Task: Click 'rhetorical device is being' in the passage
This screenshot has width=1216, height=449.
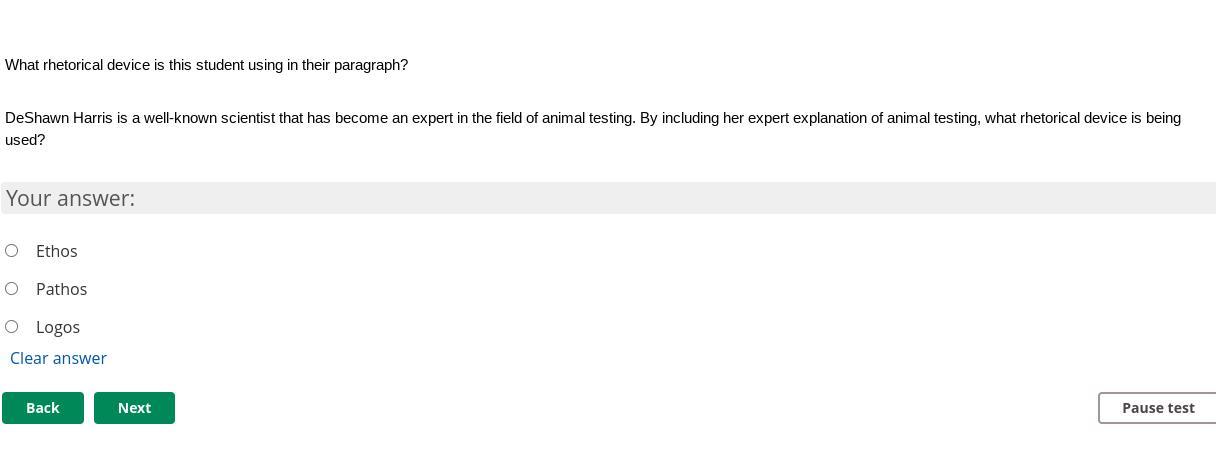Action: pyautogui.click(x=1100, y=118)
